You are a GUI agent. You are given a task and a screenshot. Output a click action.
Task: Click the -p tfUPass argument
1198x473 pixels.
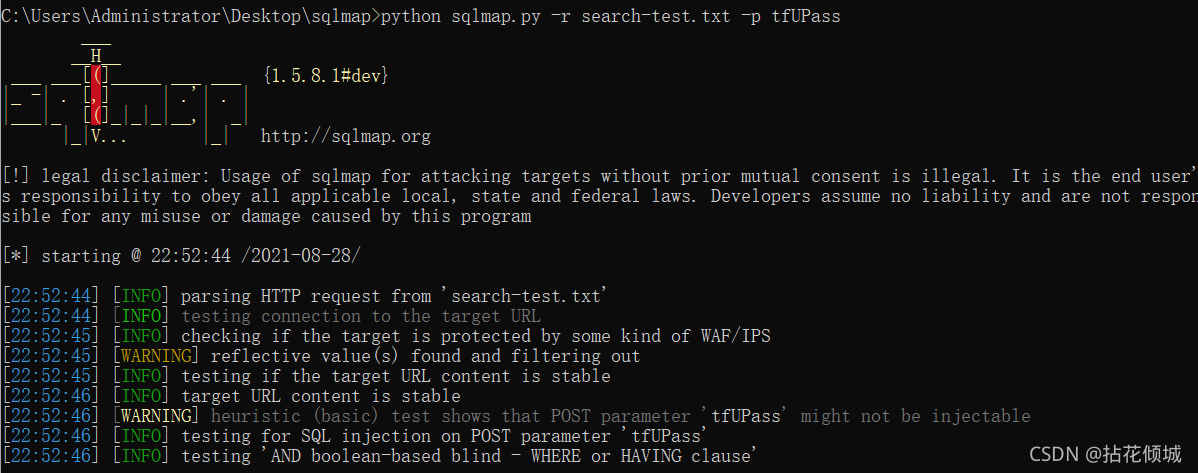click(x=790, y=16)
